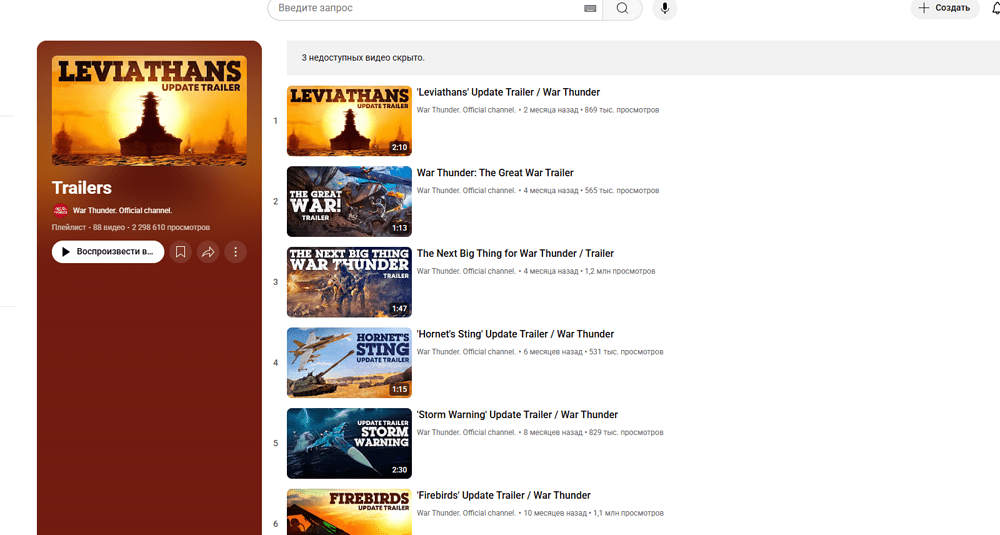The height and width of the screenshot is (535, 1000).
Task: Open 'Storm Warning' Update Trailer title
Action: coord(517,414)
